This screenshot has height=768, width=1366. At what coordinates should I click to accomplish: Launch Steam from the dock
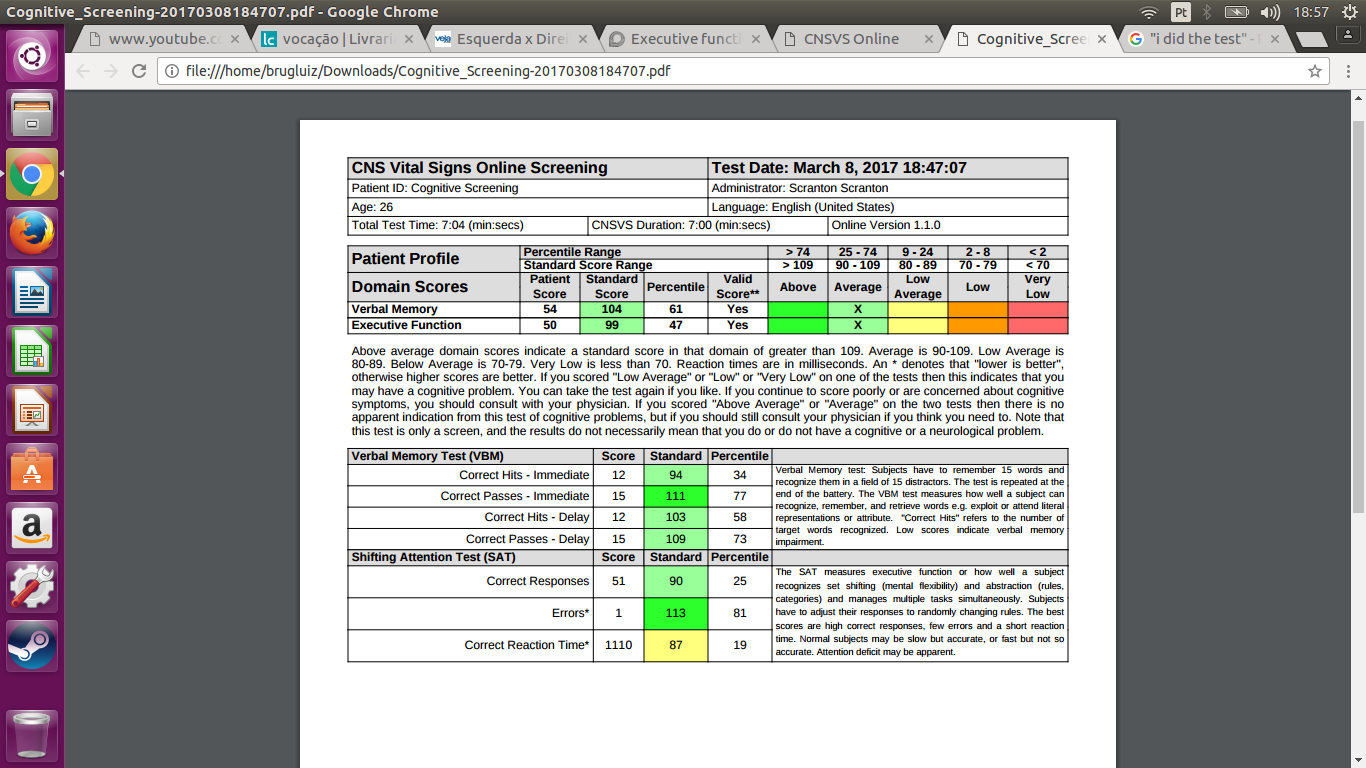tap(32, 646)
